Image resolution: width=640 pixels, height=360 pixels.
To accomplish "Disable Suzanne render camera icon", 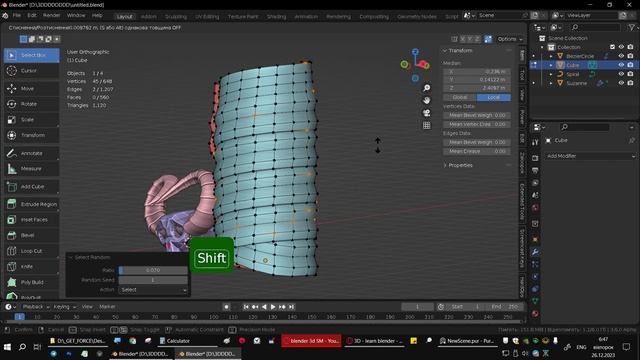I will click(630, 83).
